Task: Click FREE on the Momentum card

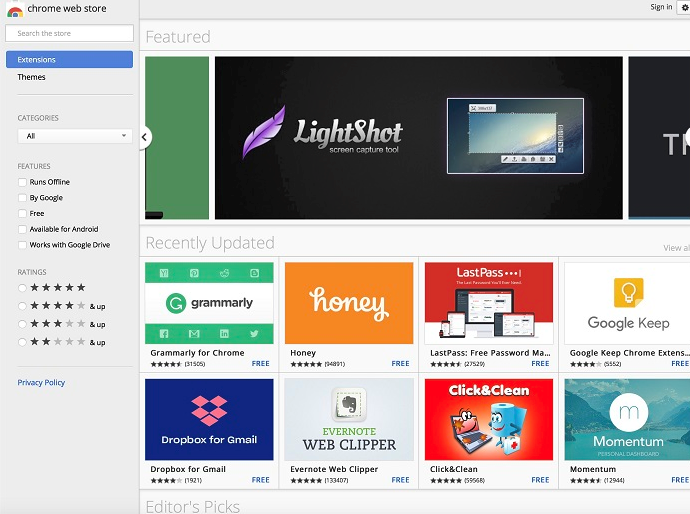Action: [x=680, y=480]
